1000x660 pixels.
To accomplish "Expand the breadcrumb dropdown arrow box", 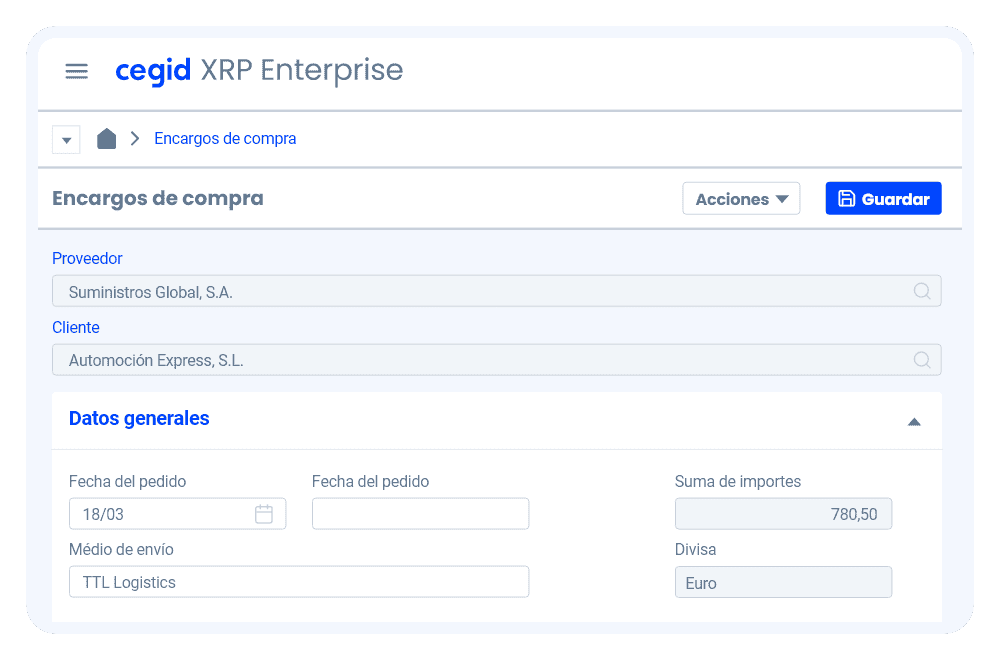I will click(66, 140).
